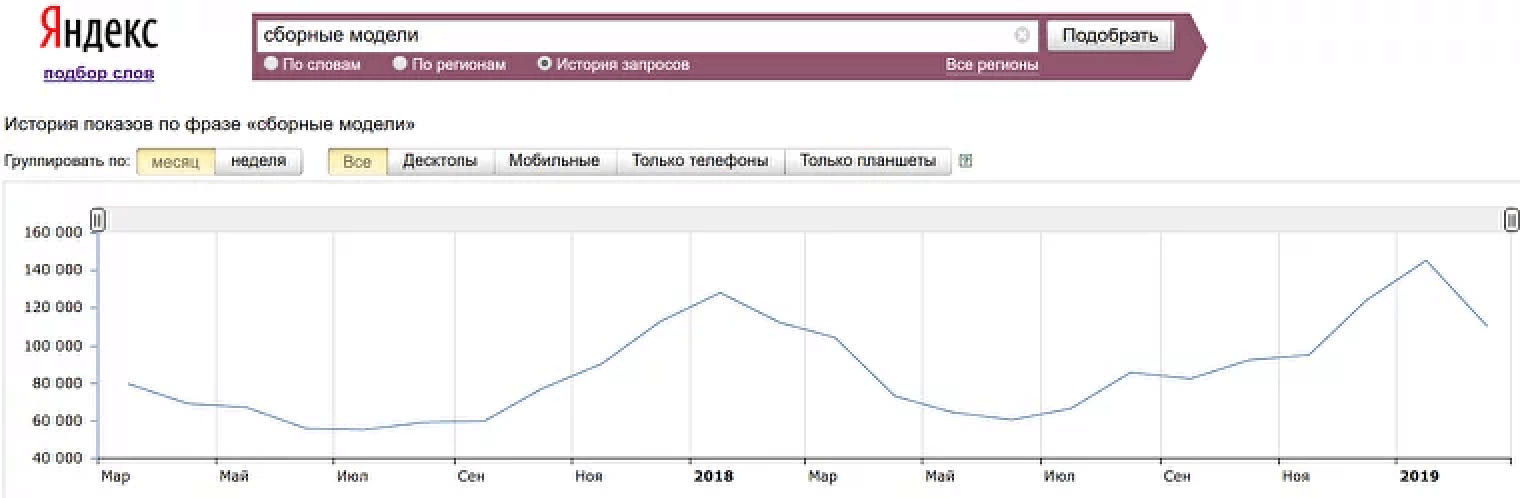Clear the search field with the X icon
Screen dimensions: 1520x498
(1021, 35)
